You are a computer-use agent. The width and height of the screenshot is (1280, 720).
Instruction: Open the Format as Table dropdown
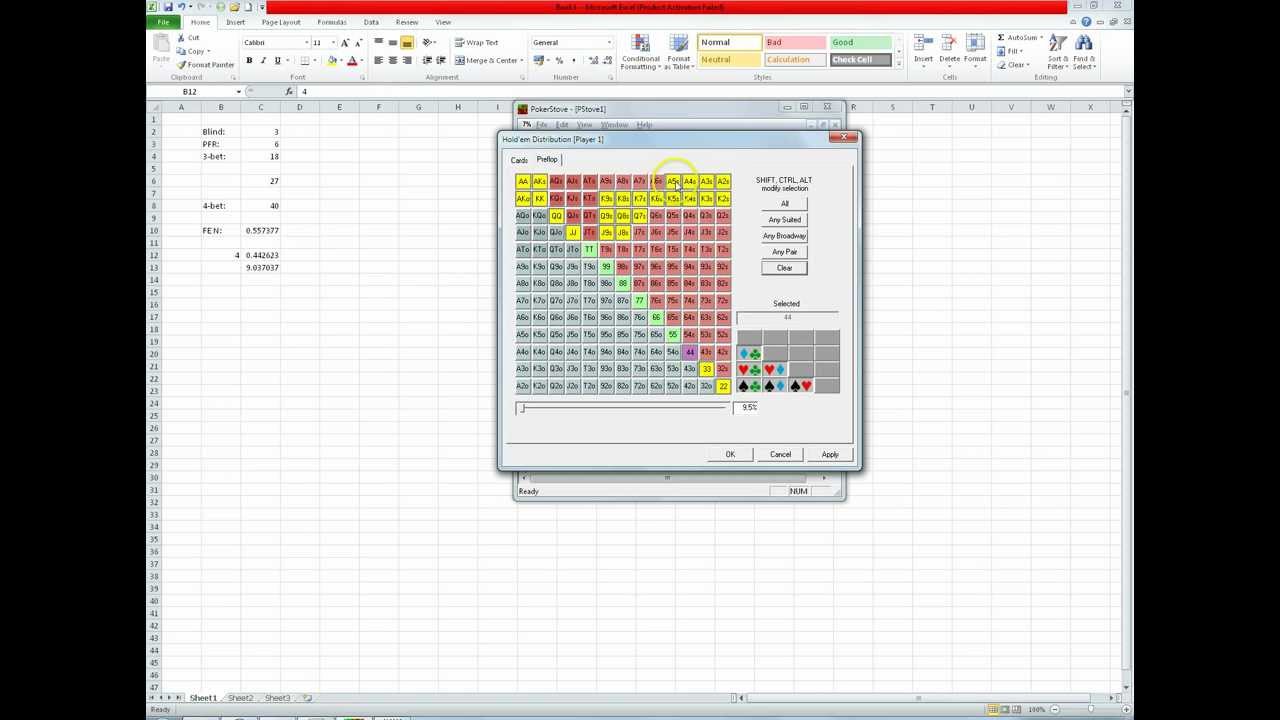click(x=679, y=53)
